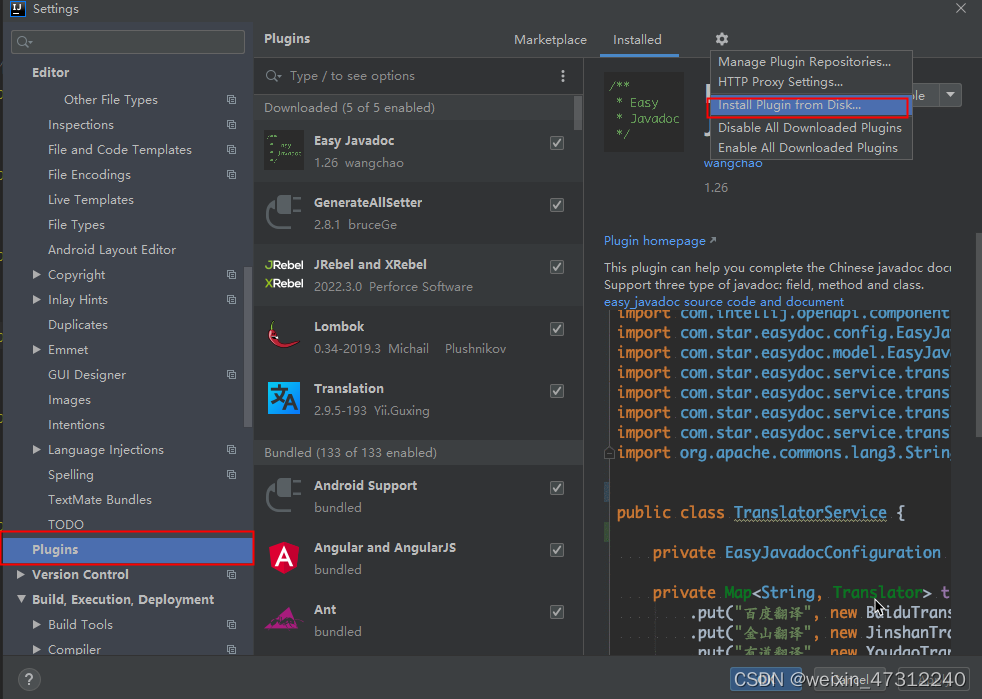982x699 pixels.
Task: Select Live Templates in the settings tree
Action: point(91,200)
